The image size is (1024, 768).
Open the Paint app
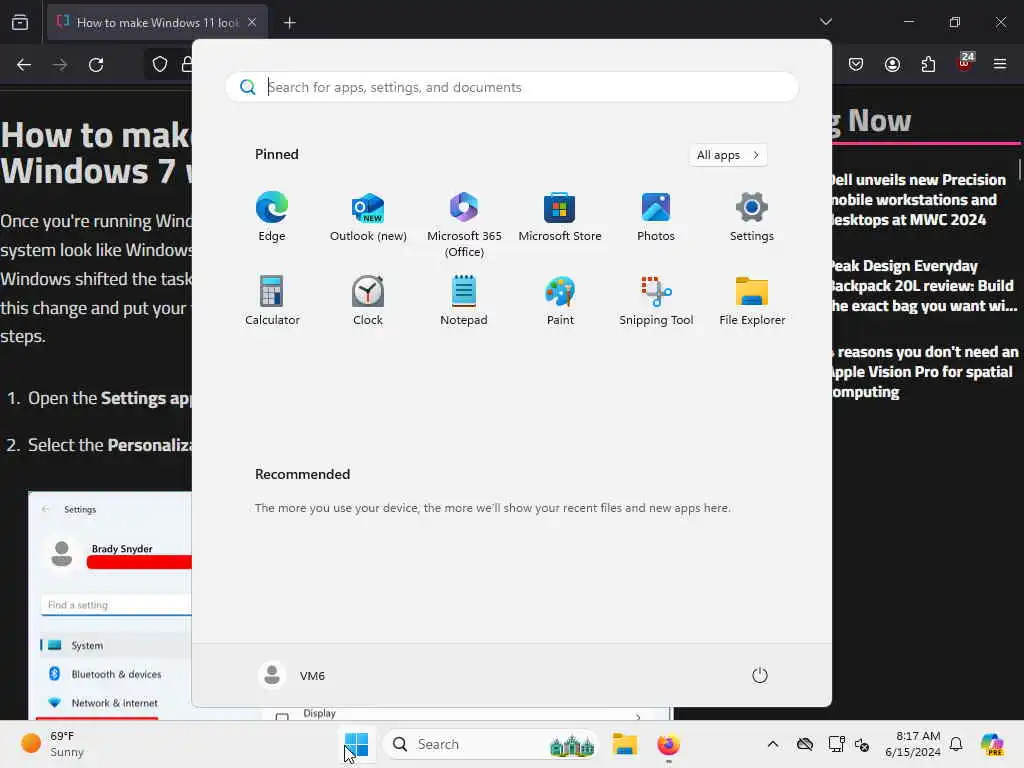tap(560, 300)
